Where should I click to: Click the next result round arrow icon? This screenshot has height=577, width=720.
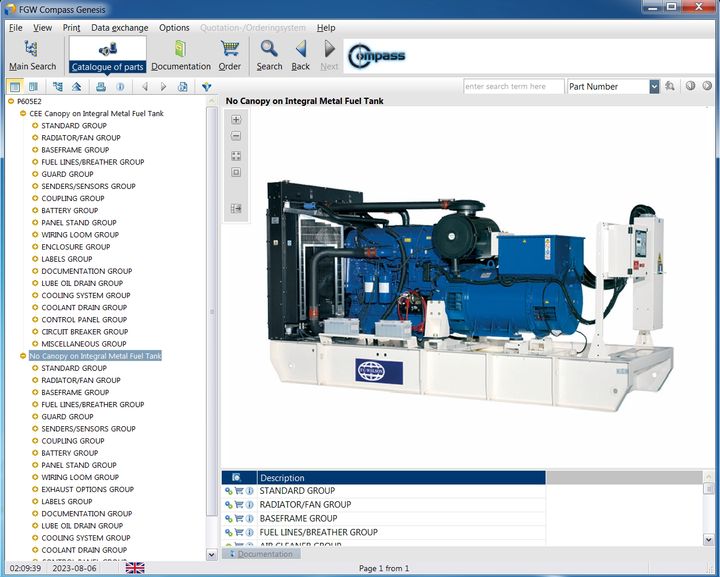click(x=707, y=86)
